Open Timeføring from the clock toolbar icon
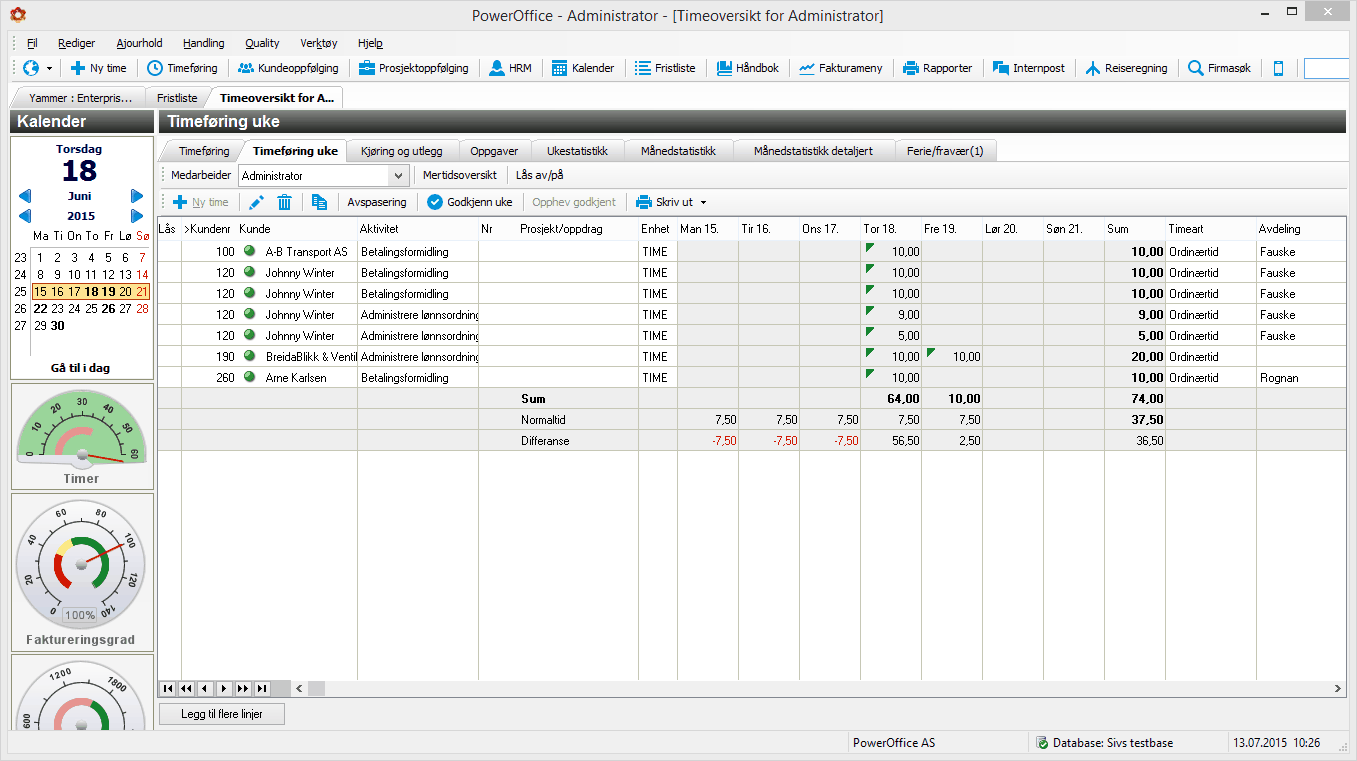Viewport: 1357px width, 761px height. point(182,68)
